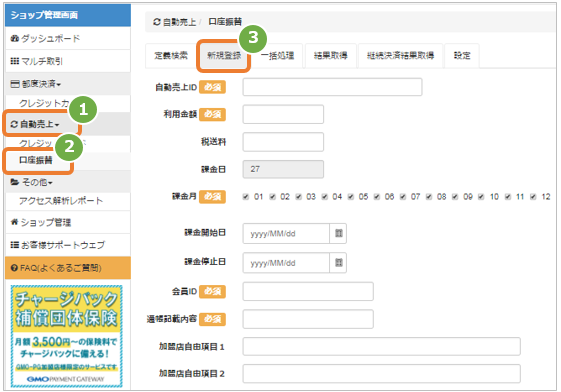Click the 税送料 input field

283,142
